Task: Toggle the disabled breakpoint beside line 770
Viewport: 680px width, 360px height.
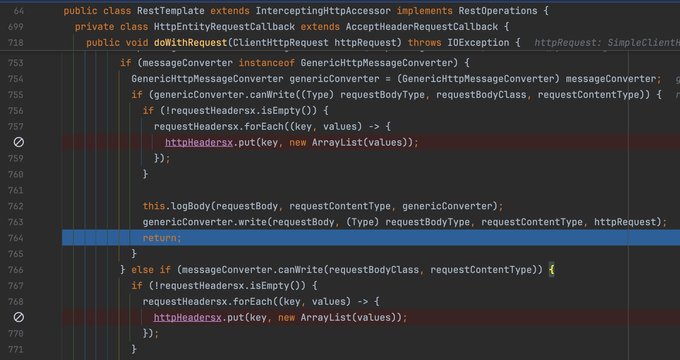Action: pyautogui.click(x=19, y=317)
